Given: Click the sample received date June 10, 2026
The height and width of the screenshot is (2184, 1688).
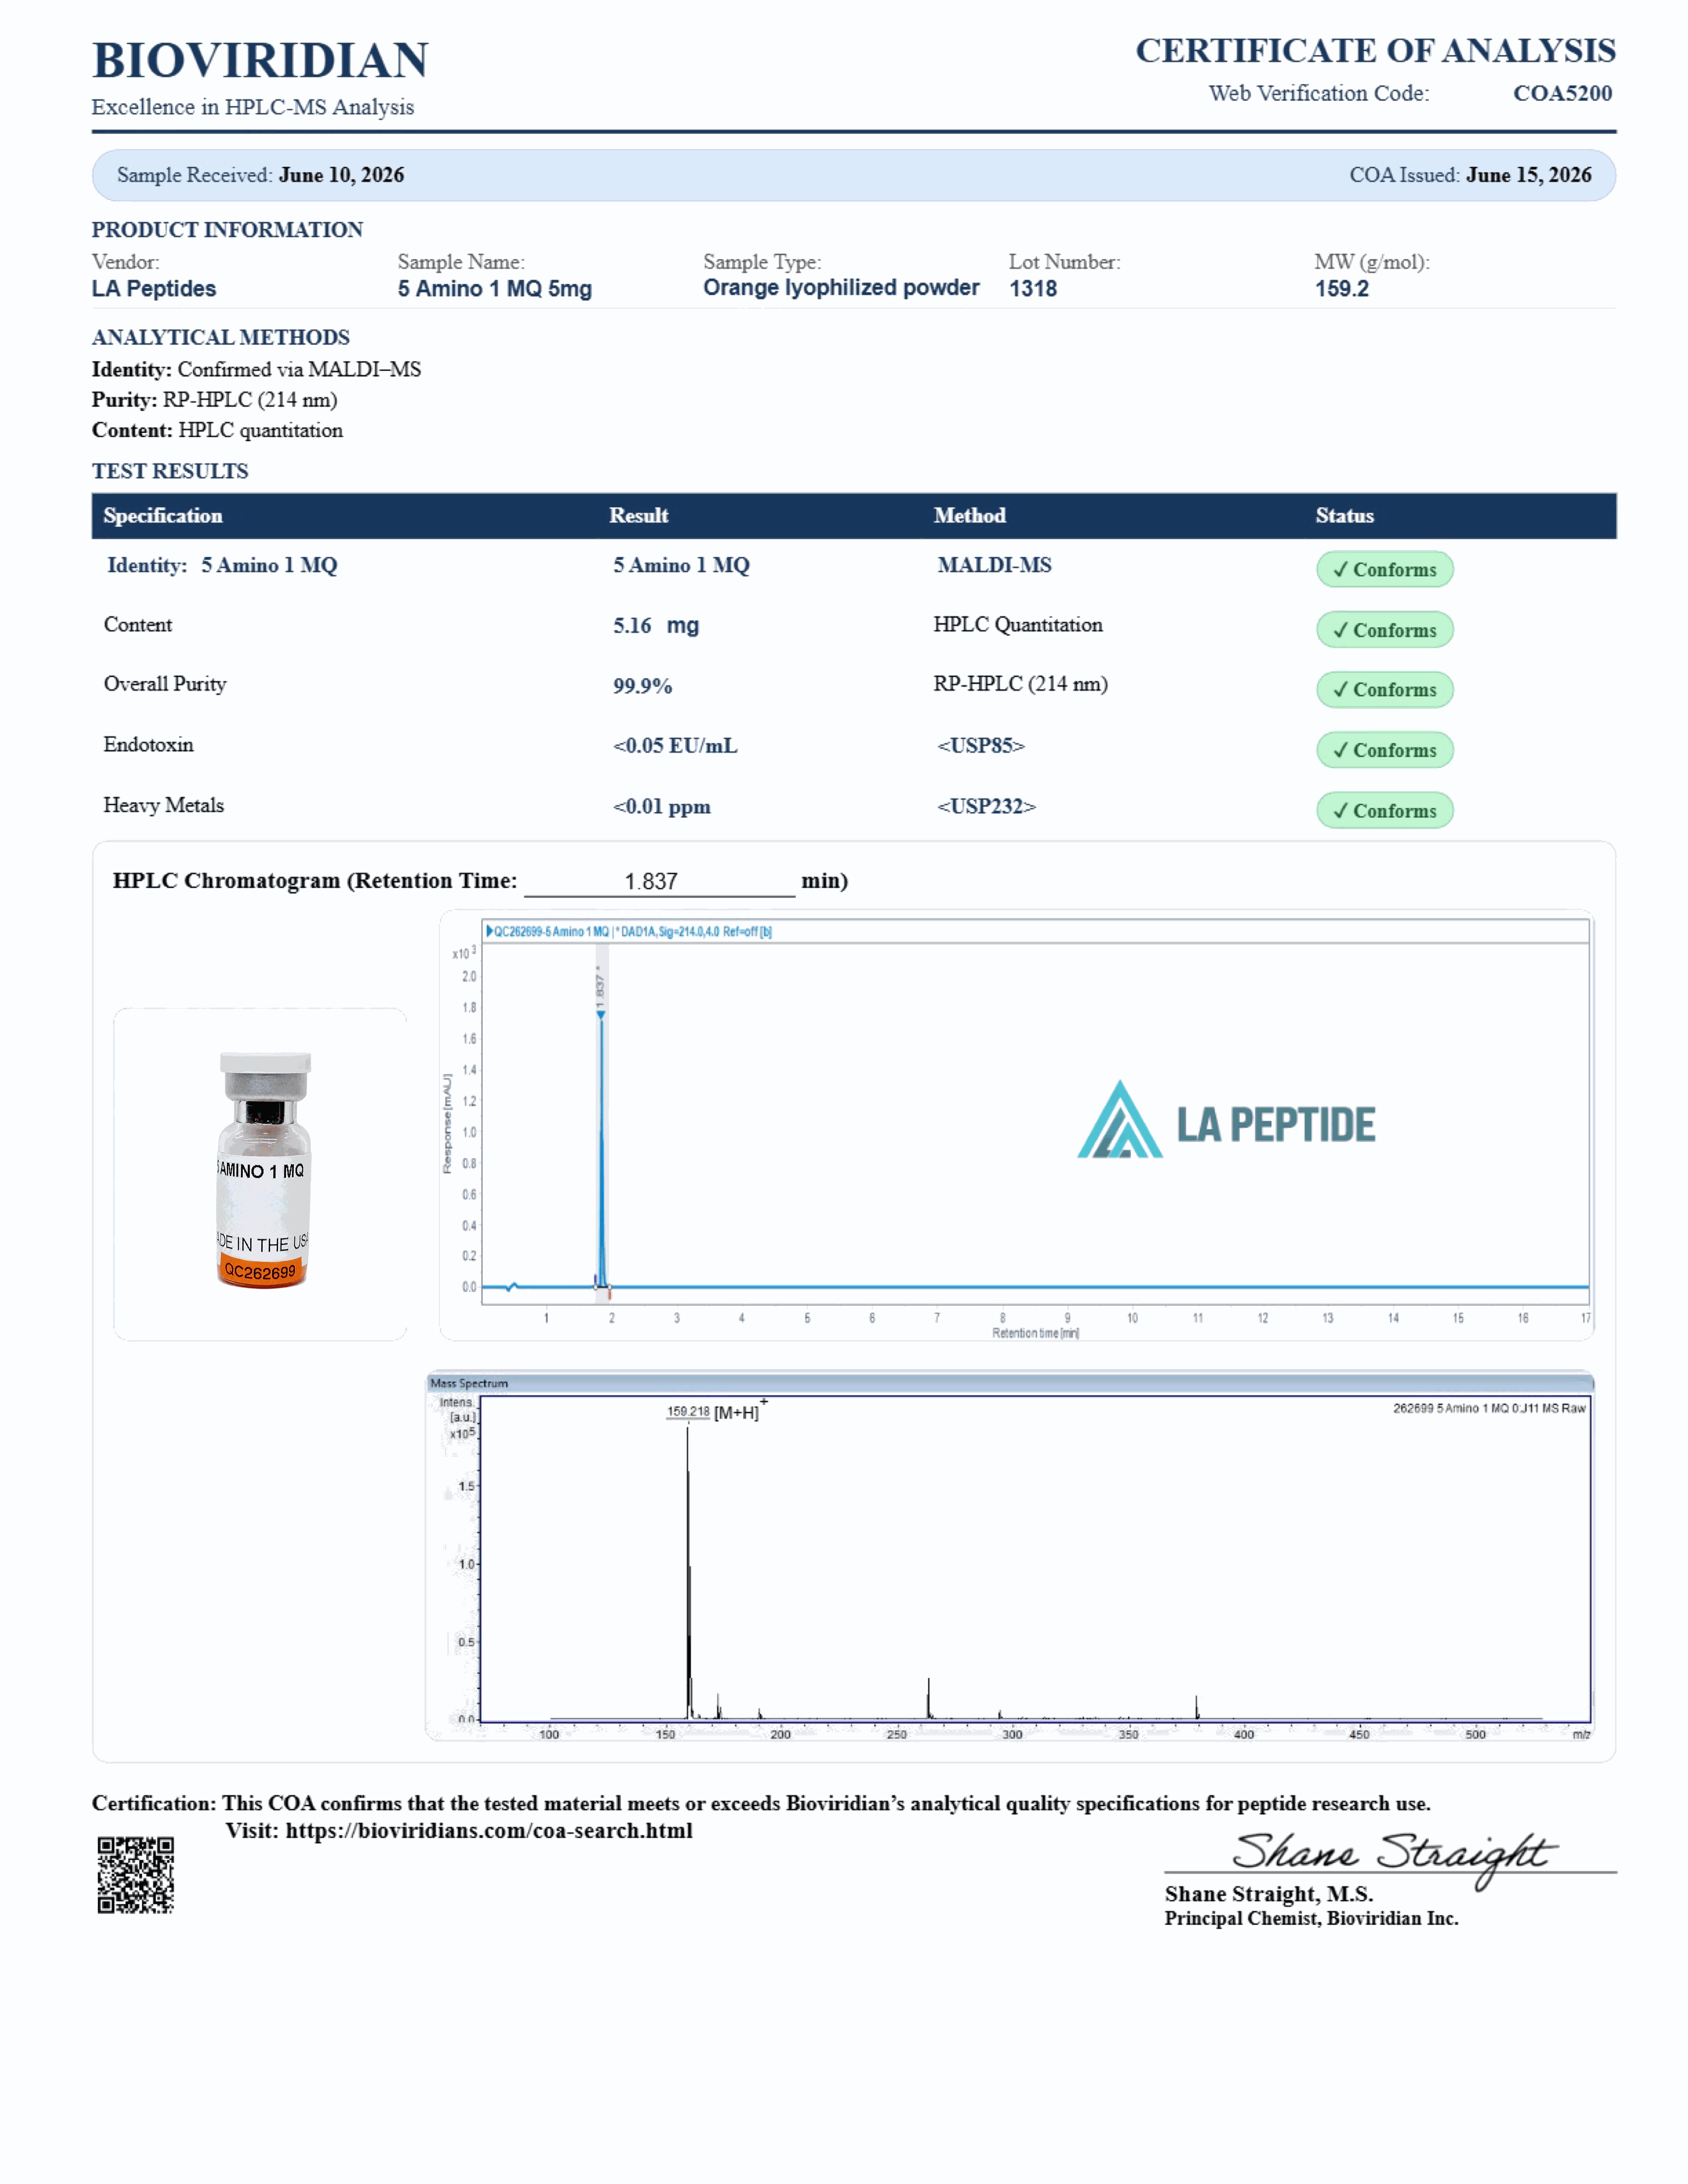Looking at the screenshot, I should [341, 175].
